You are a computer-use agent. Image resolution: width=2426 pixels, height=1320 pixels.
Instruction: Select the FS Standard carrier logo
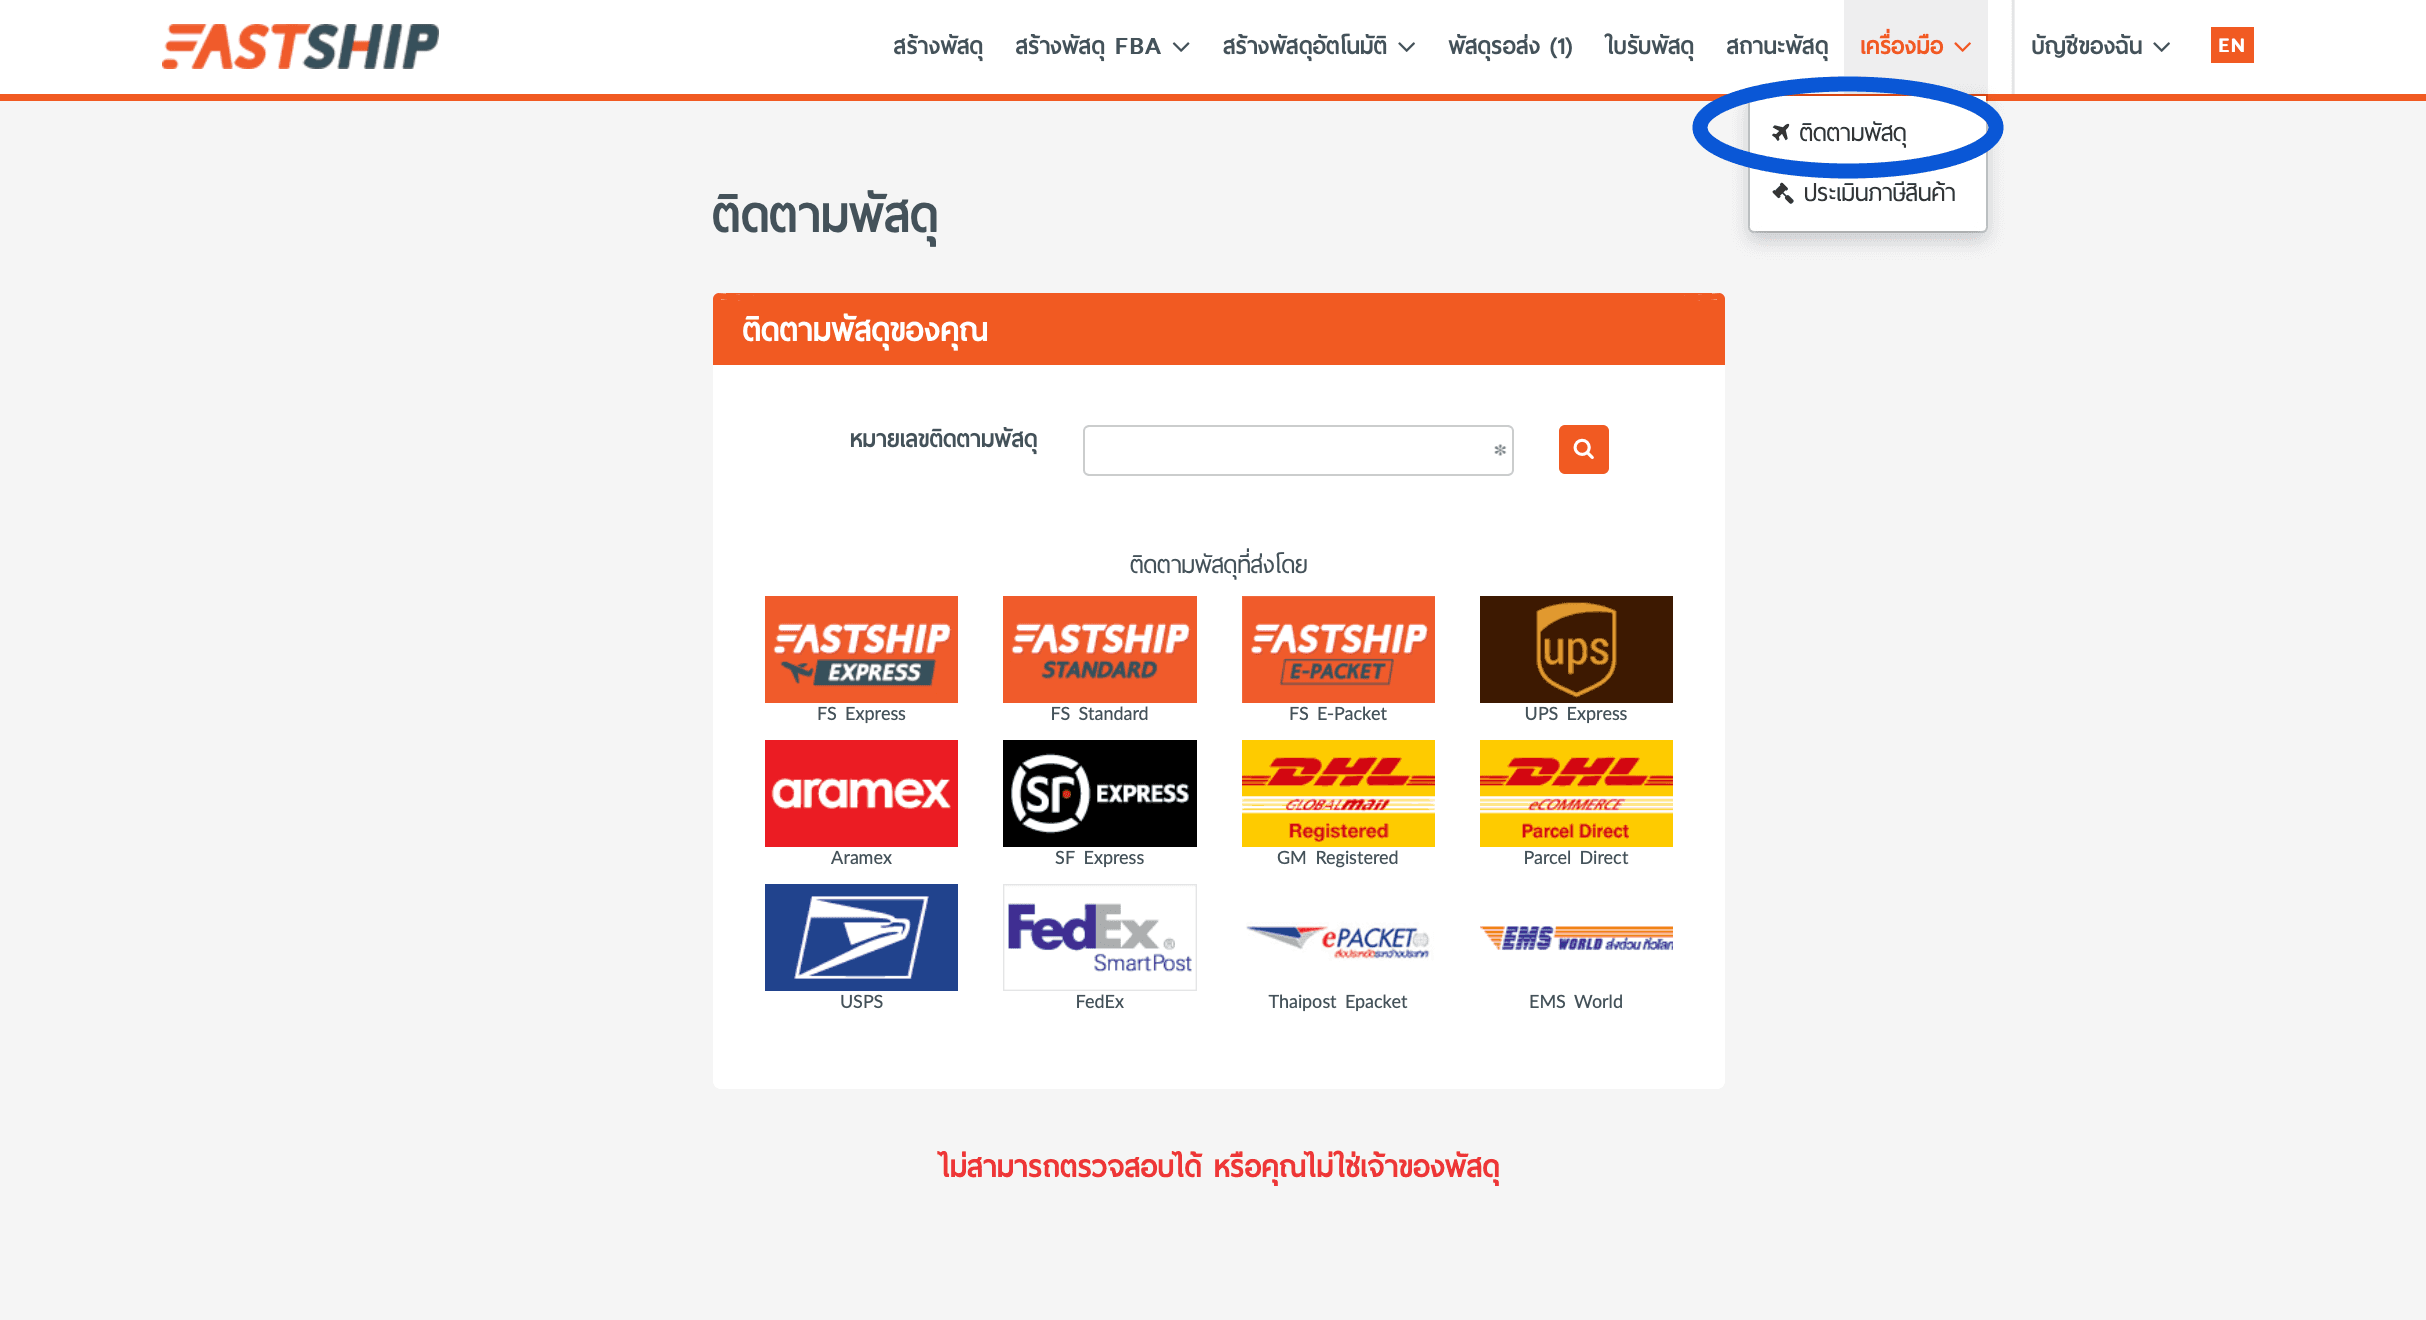[1099, 649]
